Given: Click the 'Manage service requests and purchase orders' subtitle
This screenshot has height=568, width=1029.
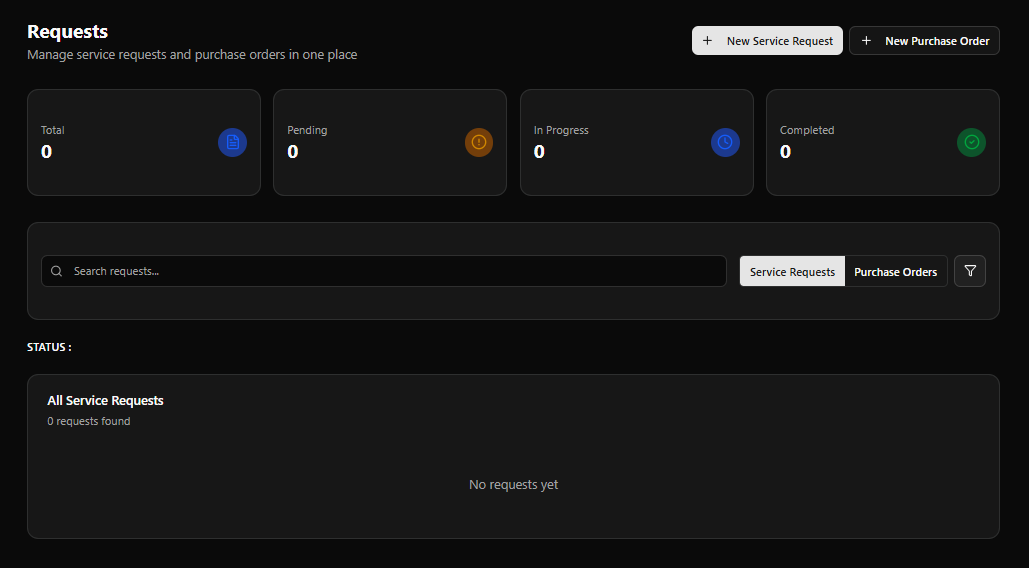Looking at the screenshot, I should click(192, 54).
